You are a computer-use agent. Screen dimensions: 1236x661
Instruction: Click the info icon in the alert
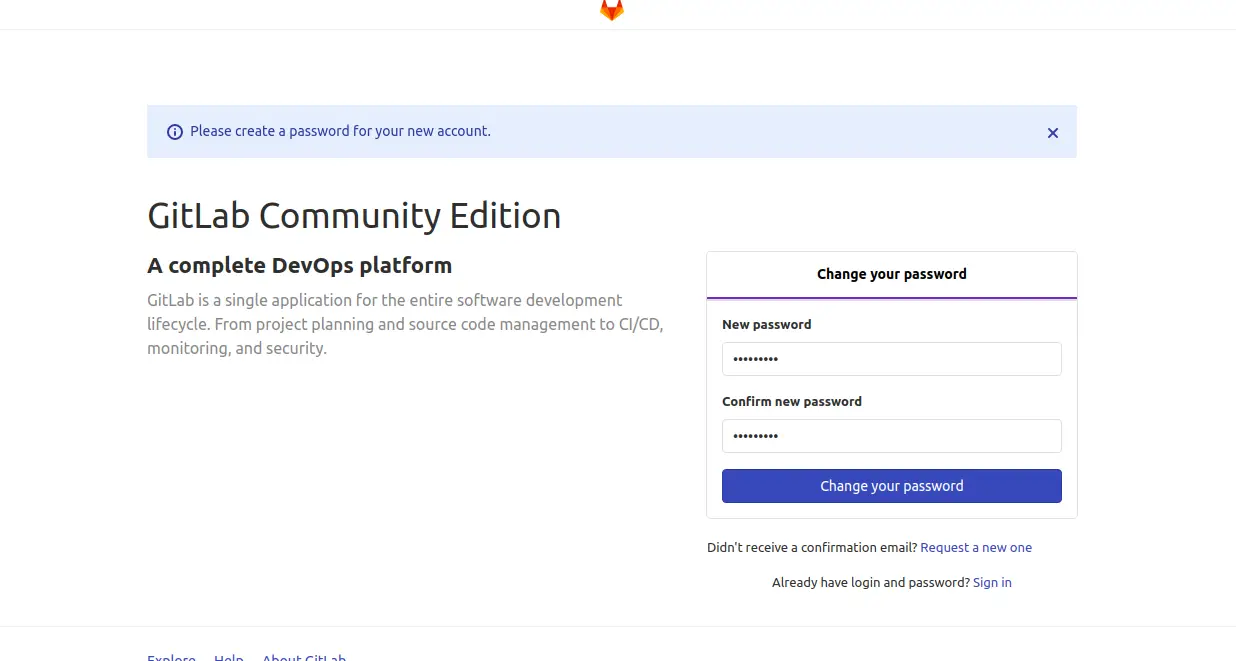pyautogui.click(x=175, y=132)
